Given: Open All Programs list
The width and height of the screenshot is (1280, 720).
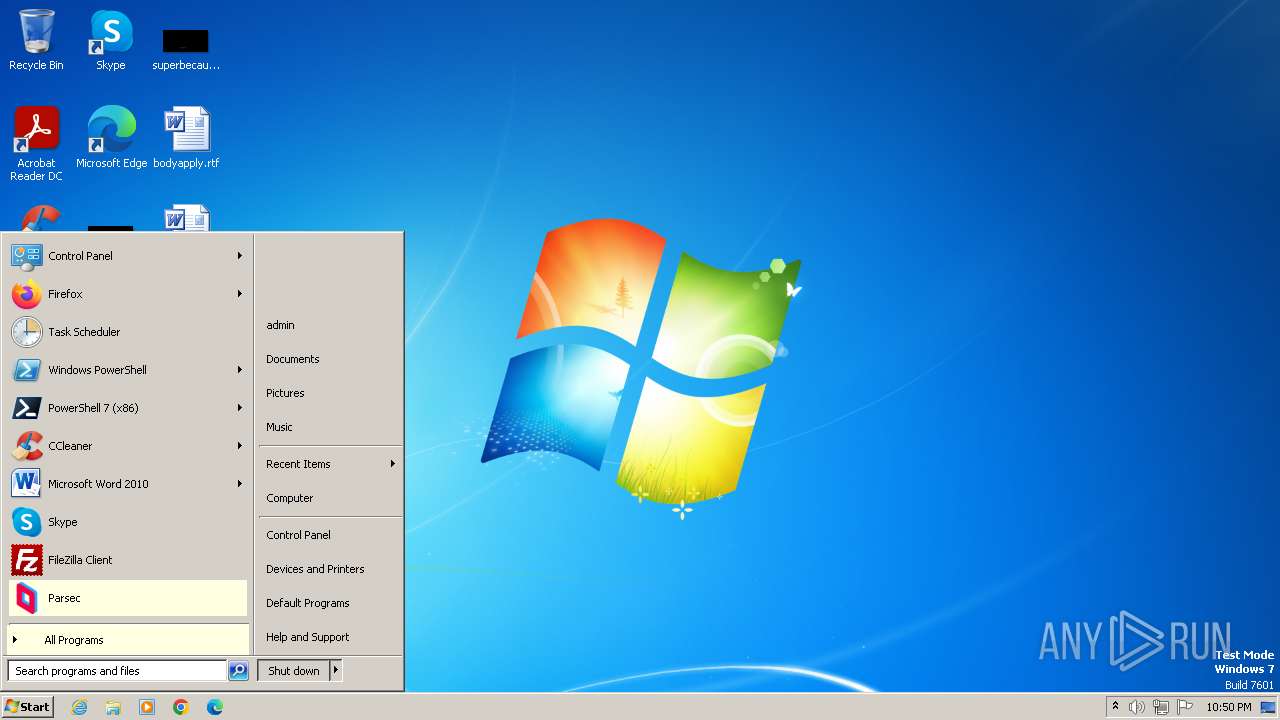Looking at the screenshot, I should coord(128,640).
